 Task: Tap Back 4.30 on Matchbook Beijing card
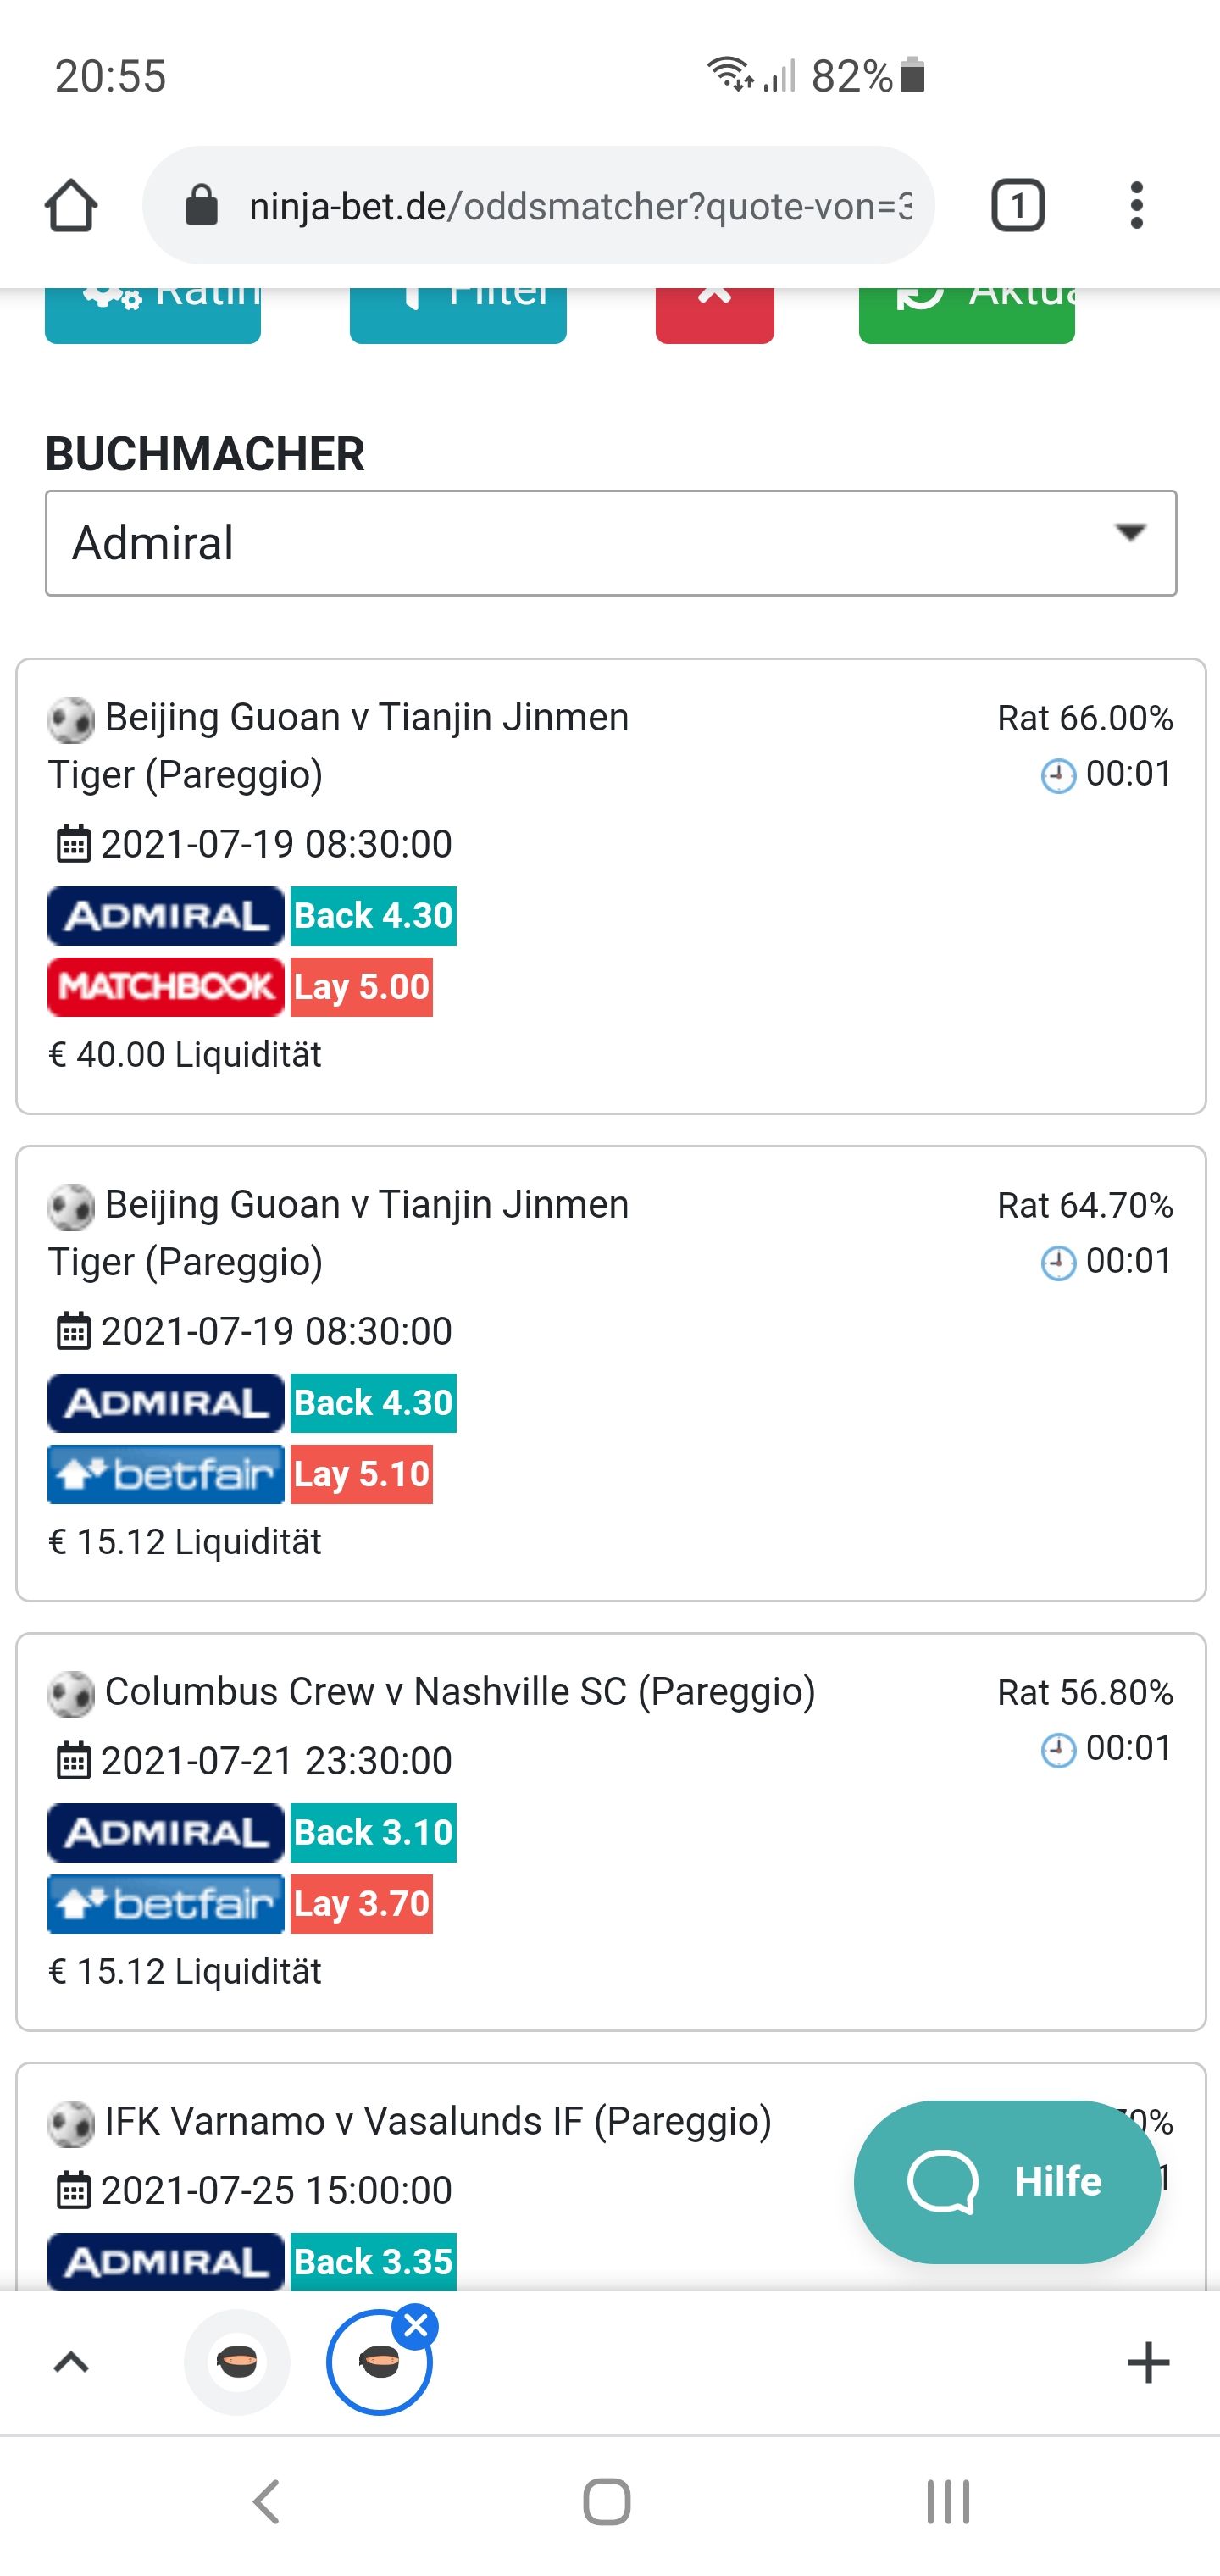(374, 916)
